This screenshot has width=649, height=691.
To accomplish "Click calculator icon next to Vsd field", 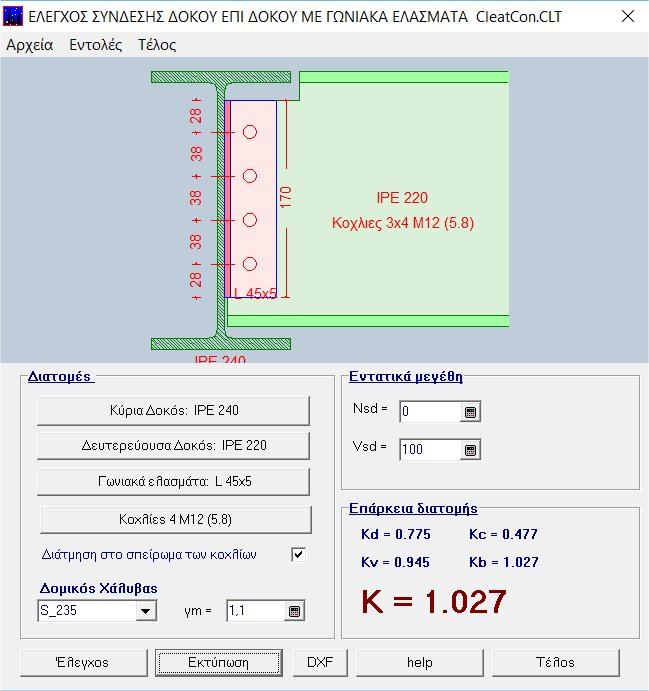I will 471,450.
